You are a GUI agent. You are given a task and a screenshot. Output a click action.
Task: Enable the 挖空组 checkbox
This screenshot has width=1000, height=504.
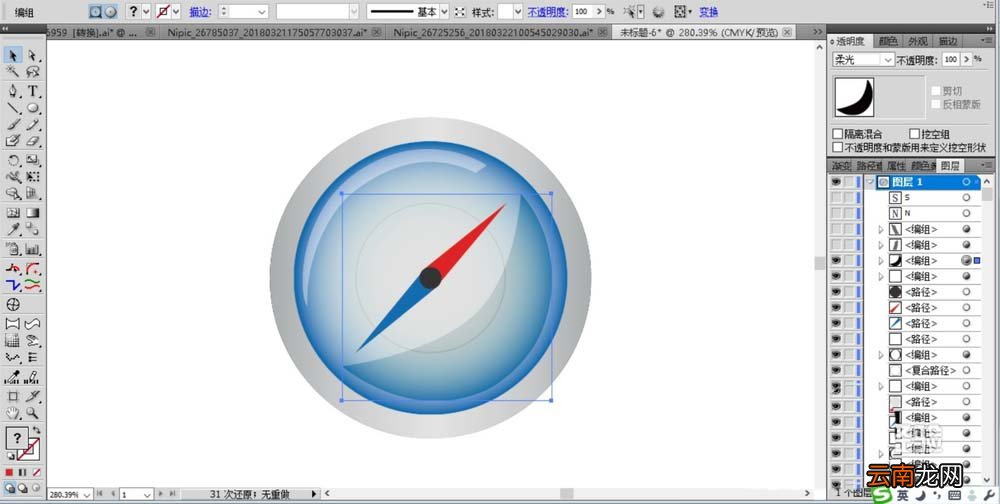tap(914, 134)
